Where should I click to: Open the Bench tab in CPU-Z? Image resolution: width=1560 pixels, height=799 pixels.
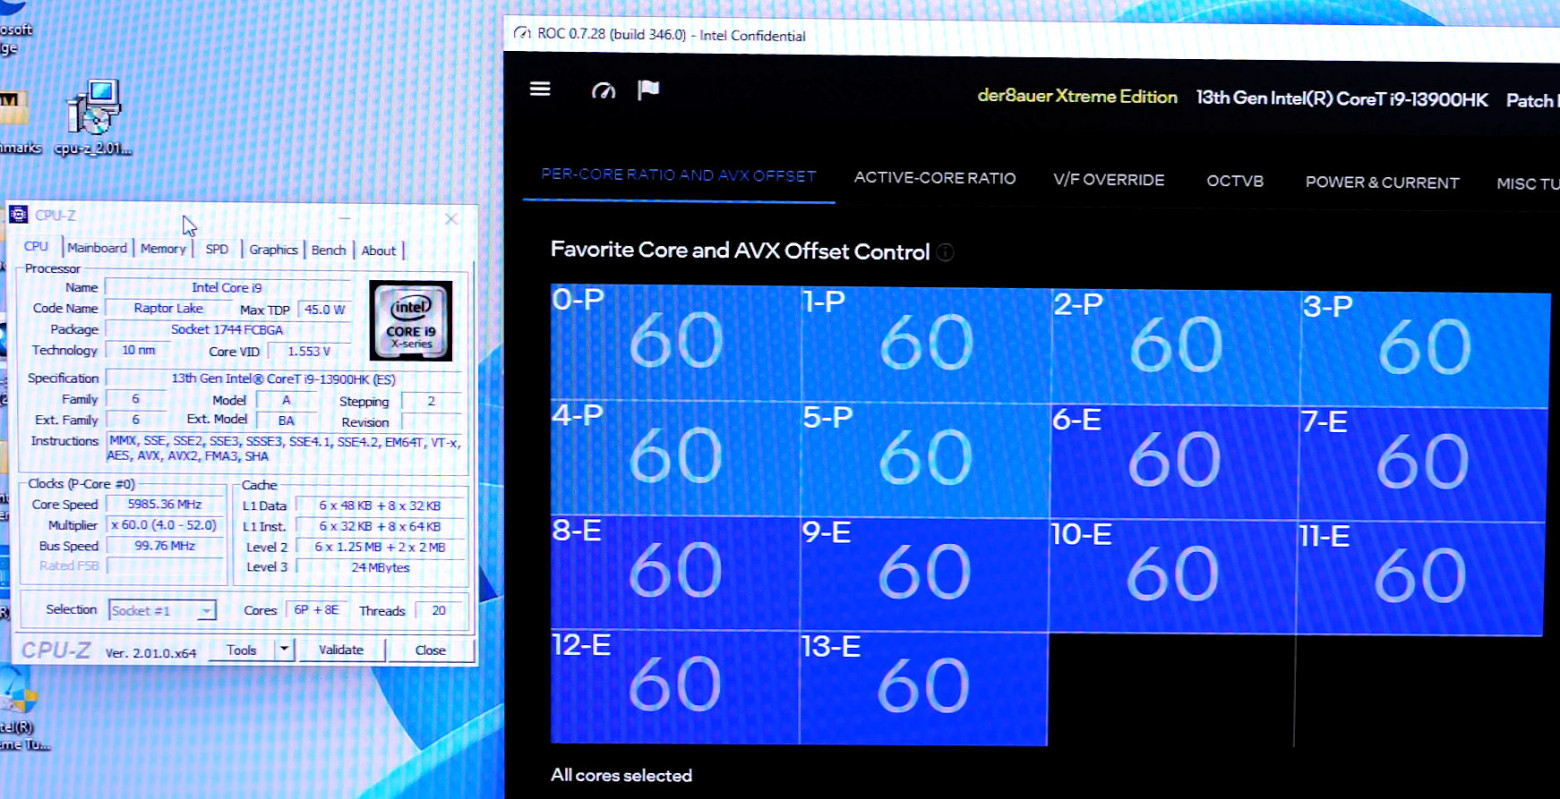tap(328, 250)
